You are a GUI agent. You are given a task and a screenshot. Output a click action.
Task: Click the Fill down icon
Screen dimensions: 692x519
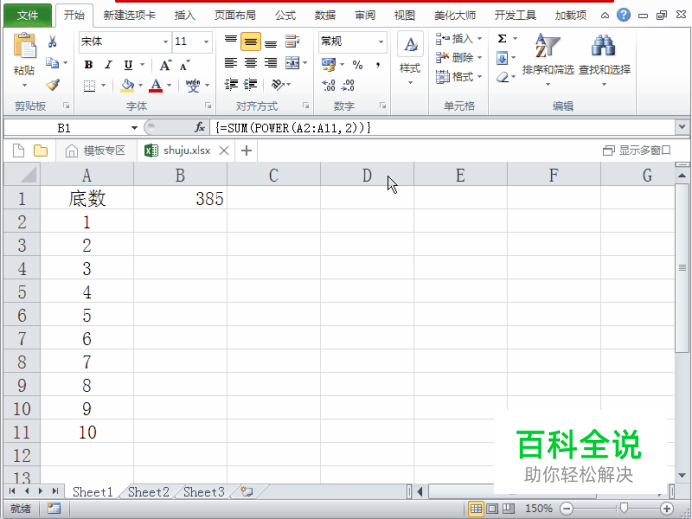pyautogui.click(x=502, y=58)
